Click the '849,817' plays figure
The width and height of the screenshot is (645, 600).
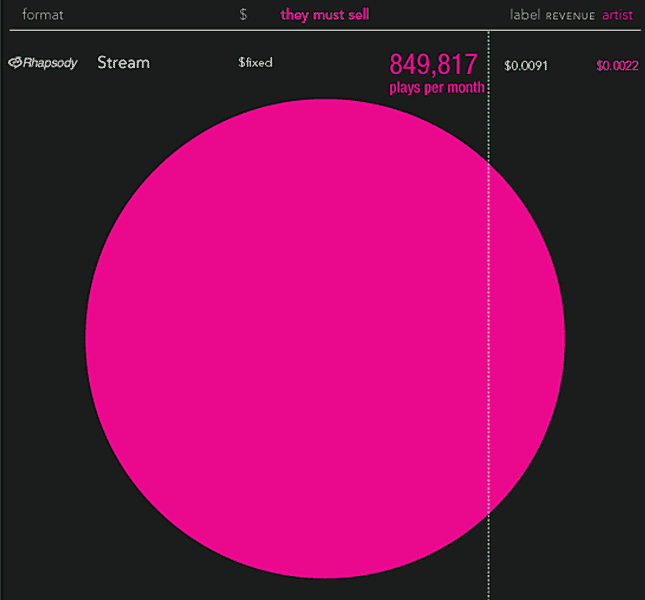click(x=433, y=65)
